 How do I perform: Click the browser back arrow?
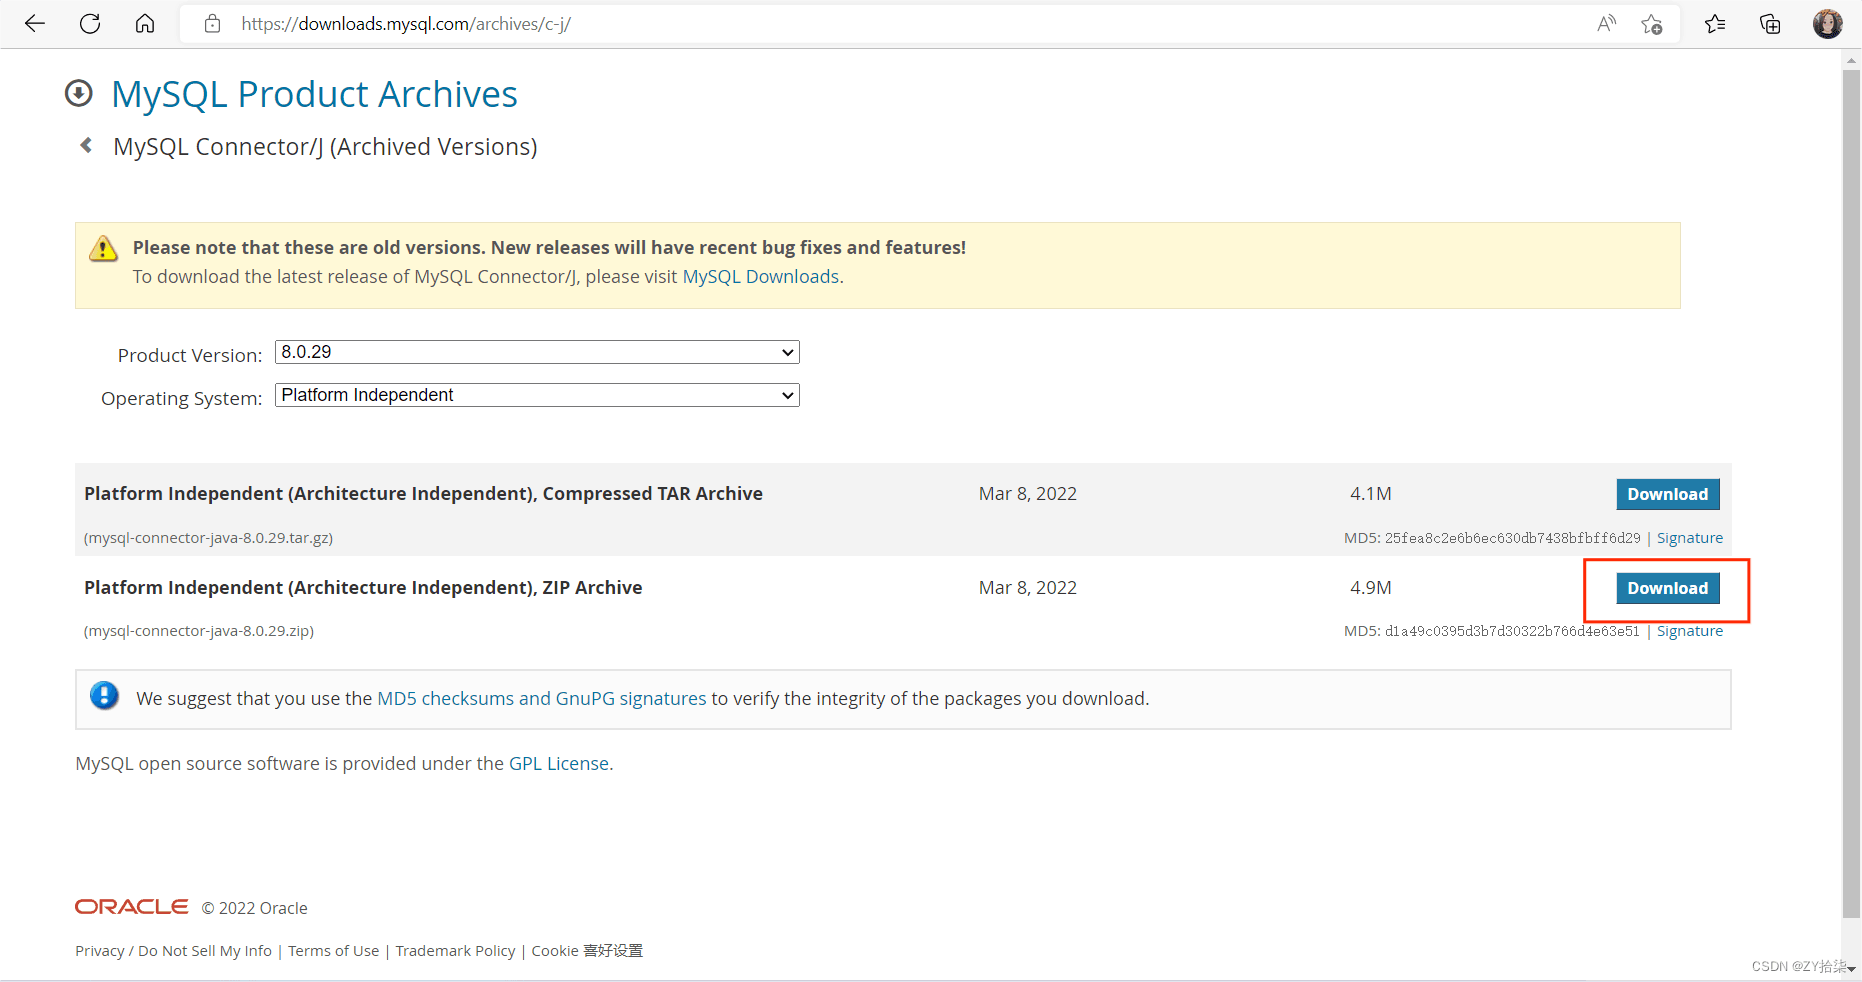coord(35,24)
